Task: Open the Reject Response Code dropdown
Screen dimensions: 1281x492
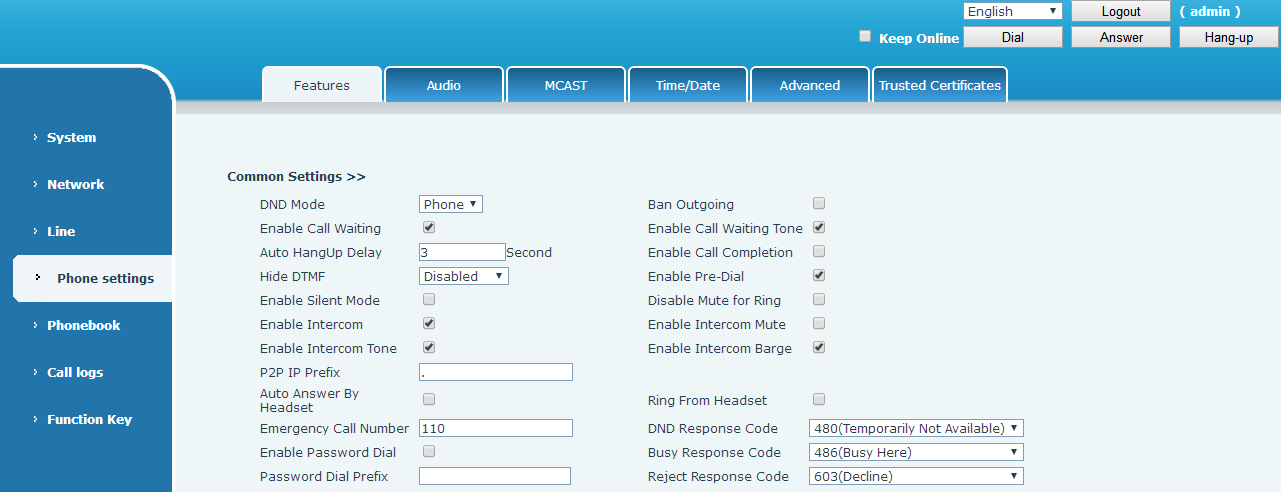Action: [915, 476]
